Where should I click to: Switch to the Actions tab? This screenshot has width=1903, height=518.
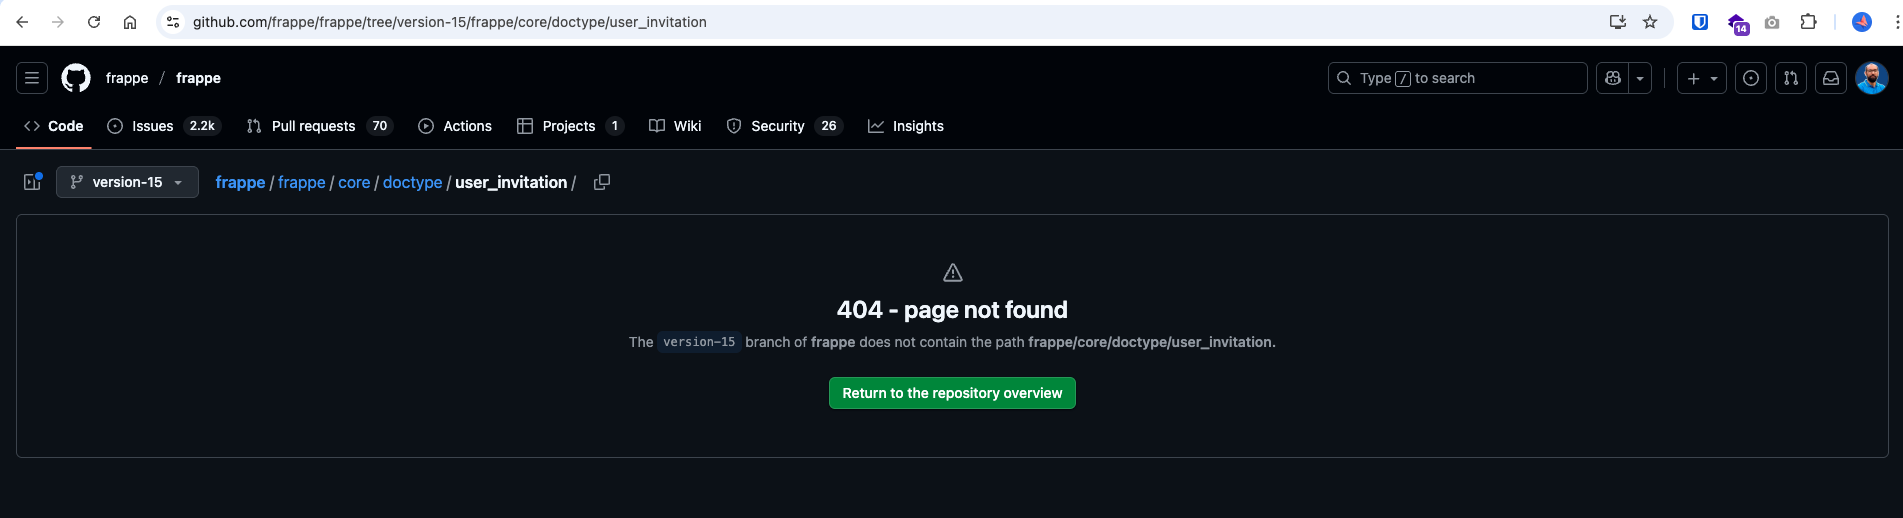coord(455,126)
